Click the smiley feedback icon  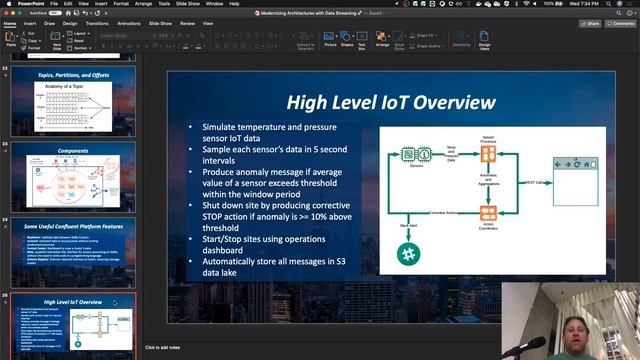tap(629, 13)
